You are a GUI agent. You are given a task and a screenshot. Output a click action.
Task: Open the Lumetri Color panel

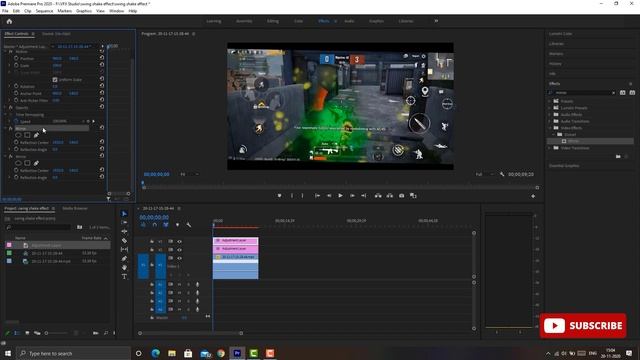tap(560, 34)
